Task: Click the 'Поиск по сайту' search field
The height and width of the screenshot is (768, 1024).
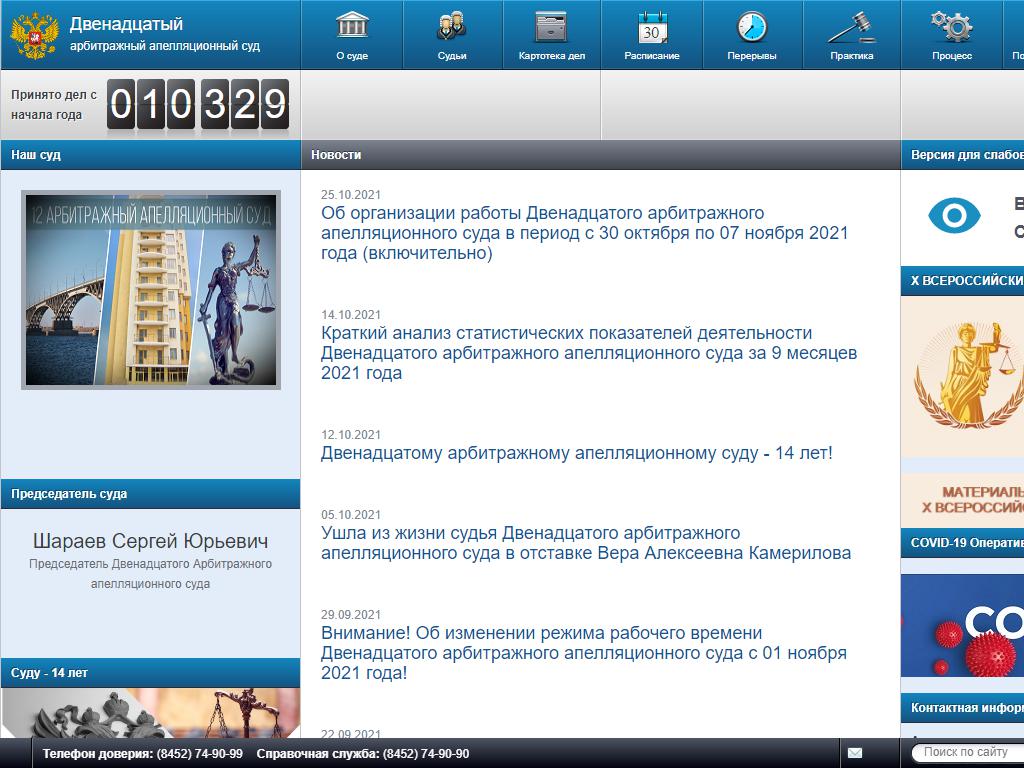Action: 965,752
